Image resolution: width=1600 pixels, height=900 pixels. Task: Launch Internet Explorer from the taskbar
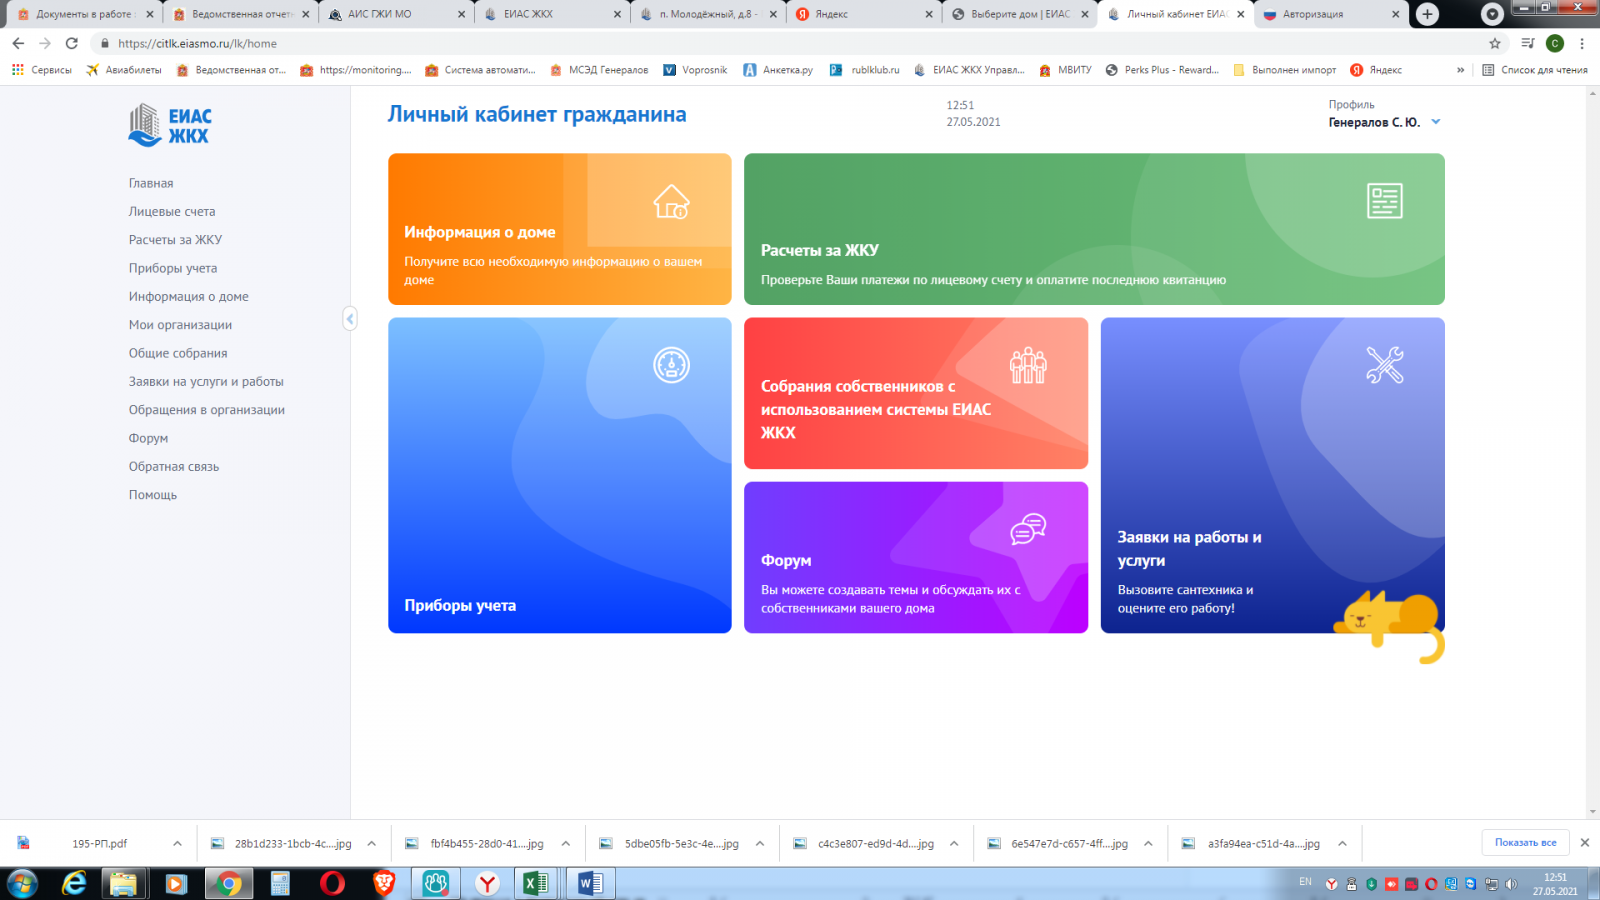(x=74, y=883)
